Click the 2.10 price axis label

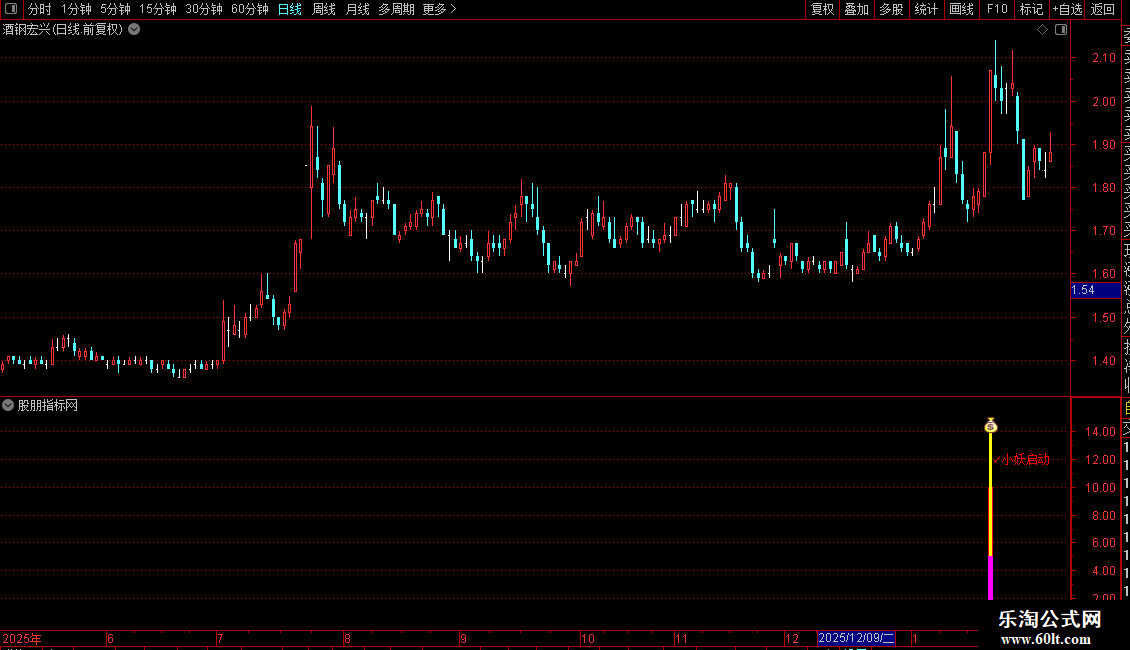(x=1103, y=58)
